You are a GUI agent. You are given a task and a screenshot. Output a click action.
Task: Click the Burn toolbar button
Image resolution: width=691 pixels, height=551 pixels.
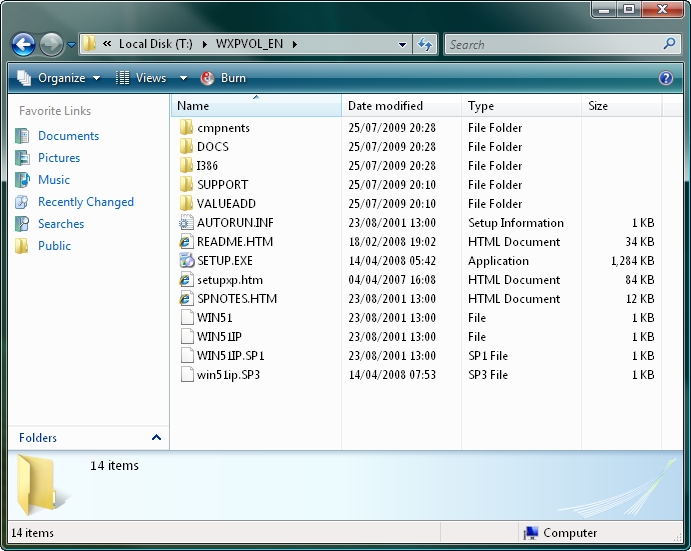pos(223,78)
